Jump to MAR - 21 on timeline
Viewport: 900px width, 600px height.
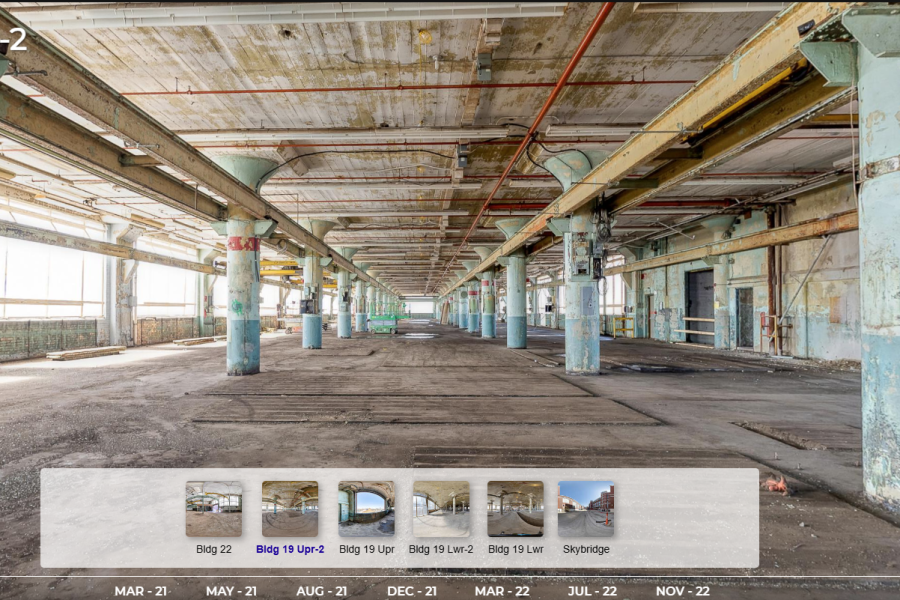[x=141, y=591]
